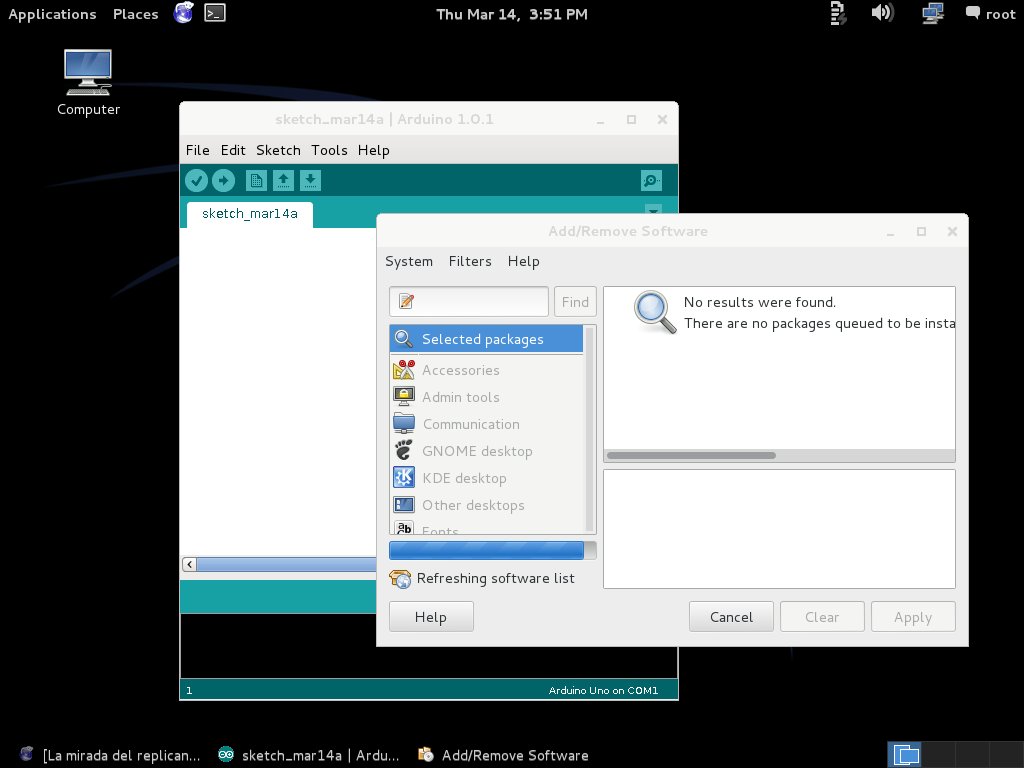Click the search type icon in search field
The image size is (1024, 768).
[x=406, y=301]
